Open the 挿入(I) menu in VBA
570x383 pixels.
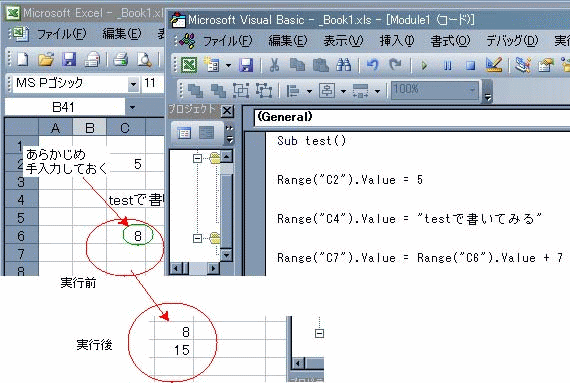(x=397, y=40)
